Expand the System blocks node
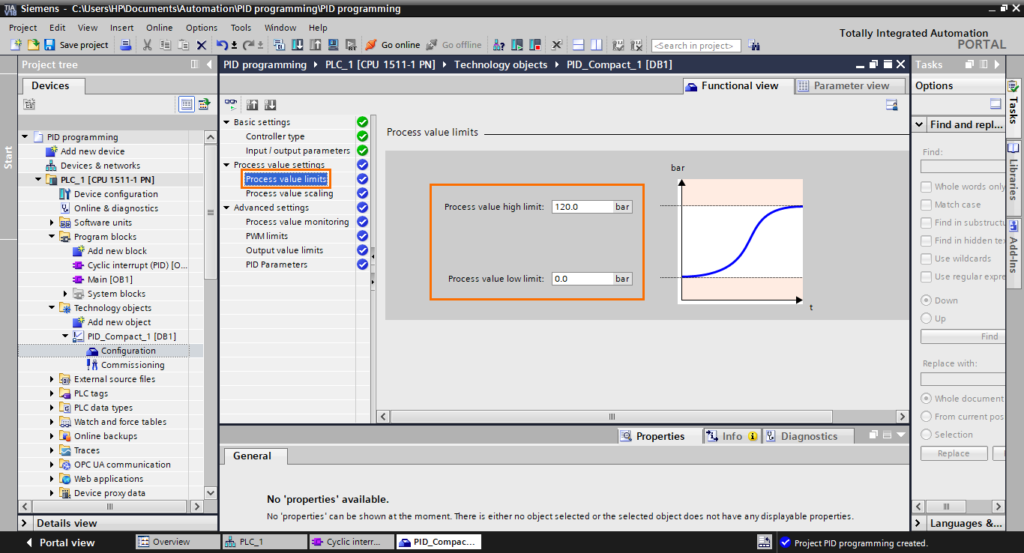Image resolution: width=1024 pixels, height=553 pixels. [x=65, y=294]
